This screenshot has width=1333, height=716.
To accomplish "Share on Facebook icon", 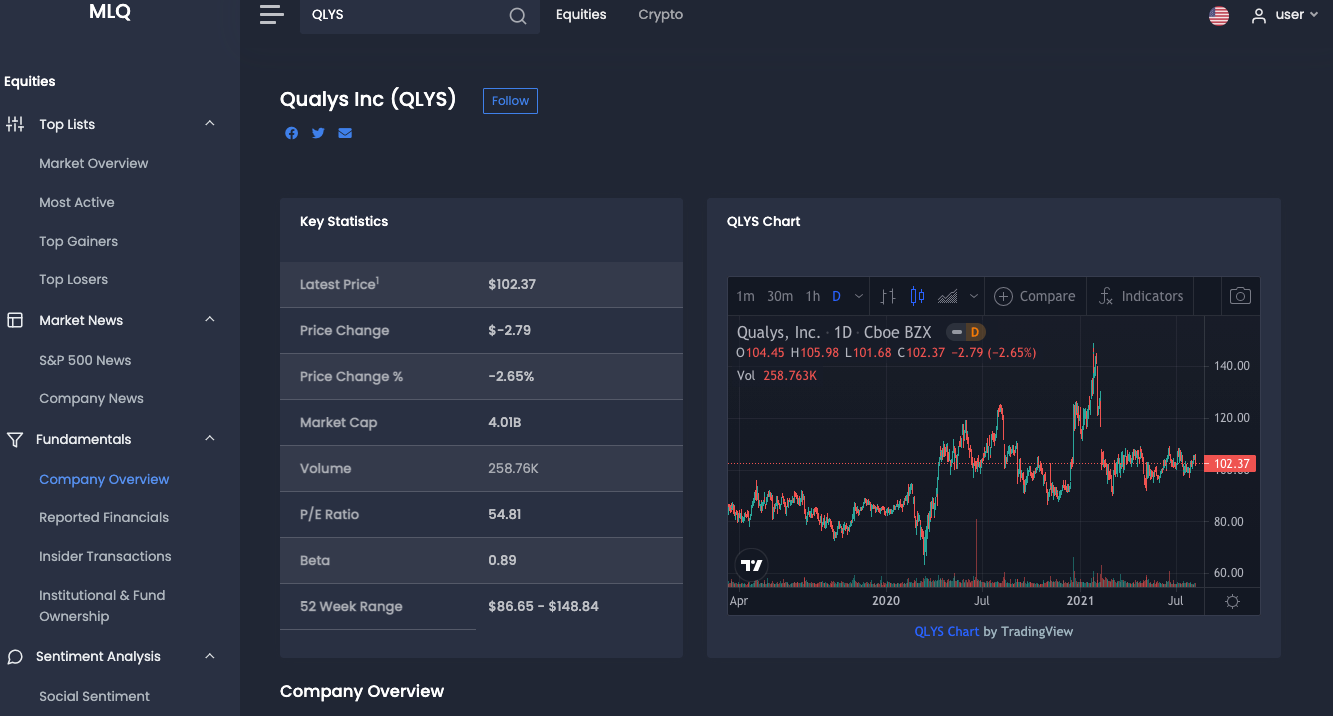I will 291,133.
